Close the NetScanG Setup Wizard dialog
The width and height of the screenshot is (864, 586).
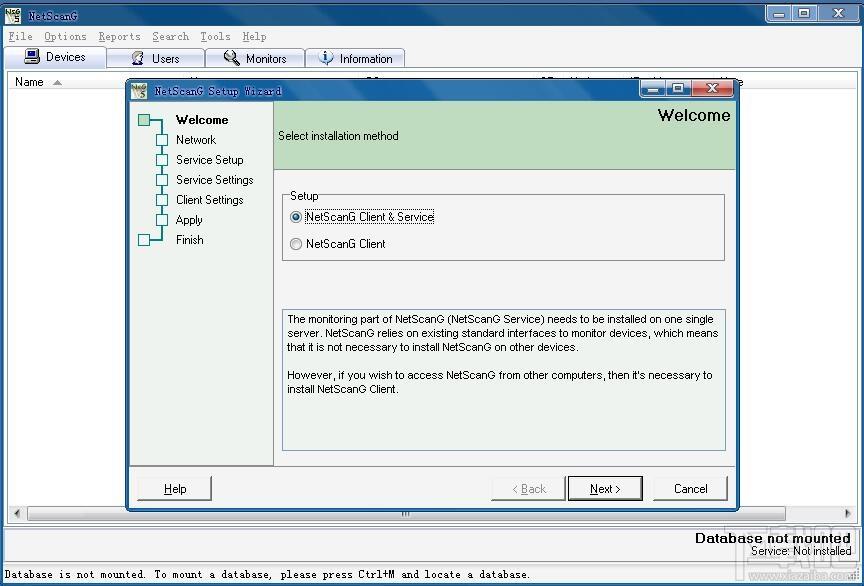712,88
